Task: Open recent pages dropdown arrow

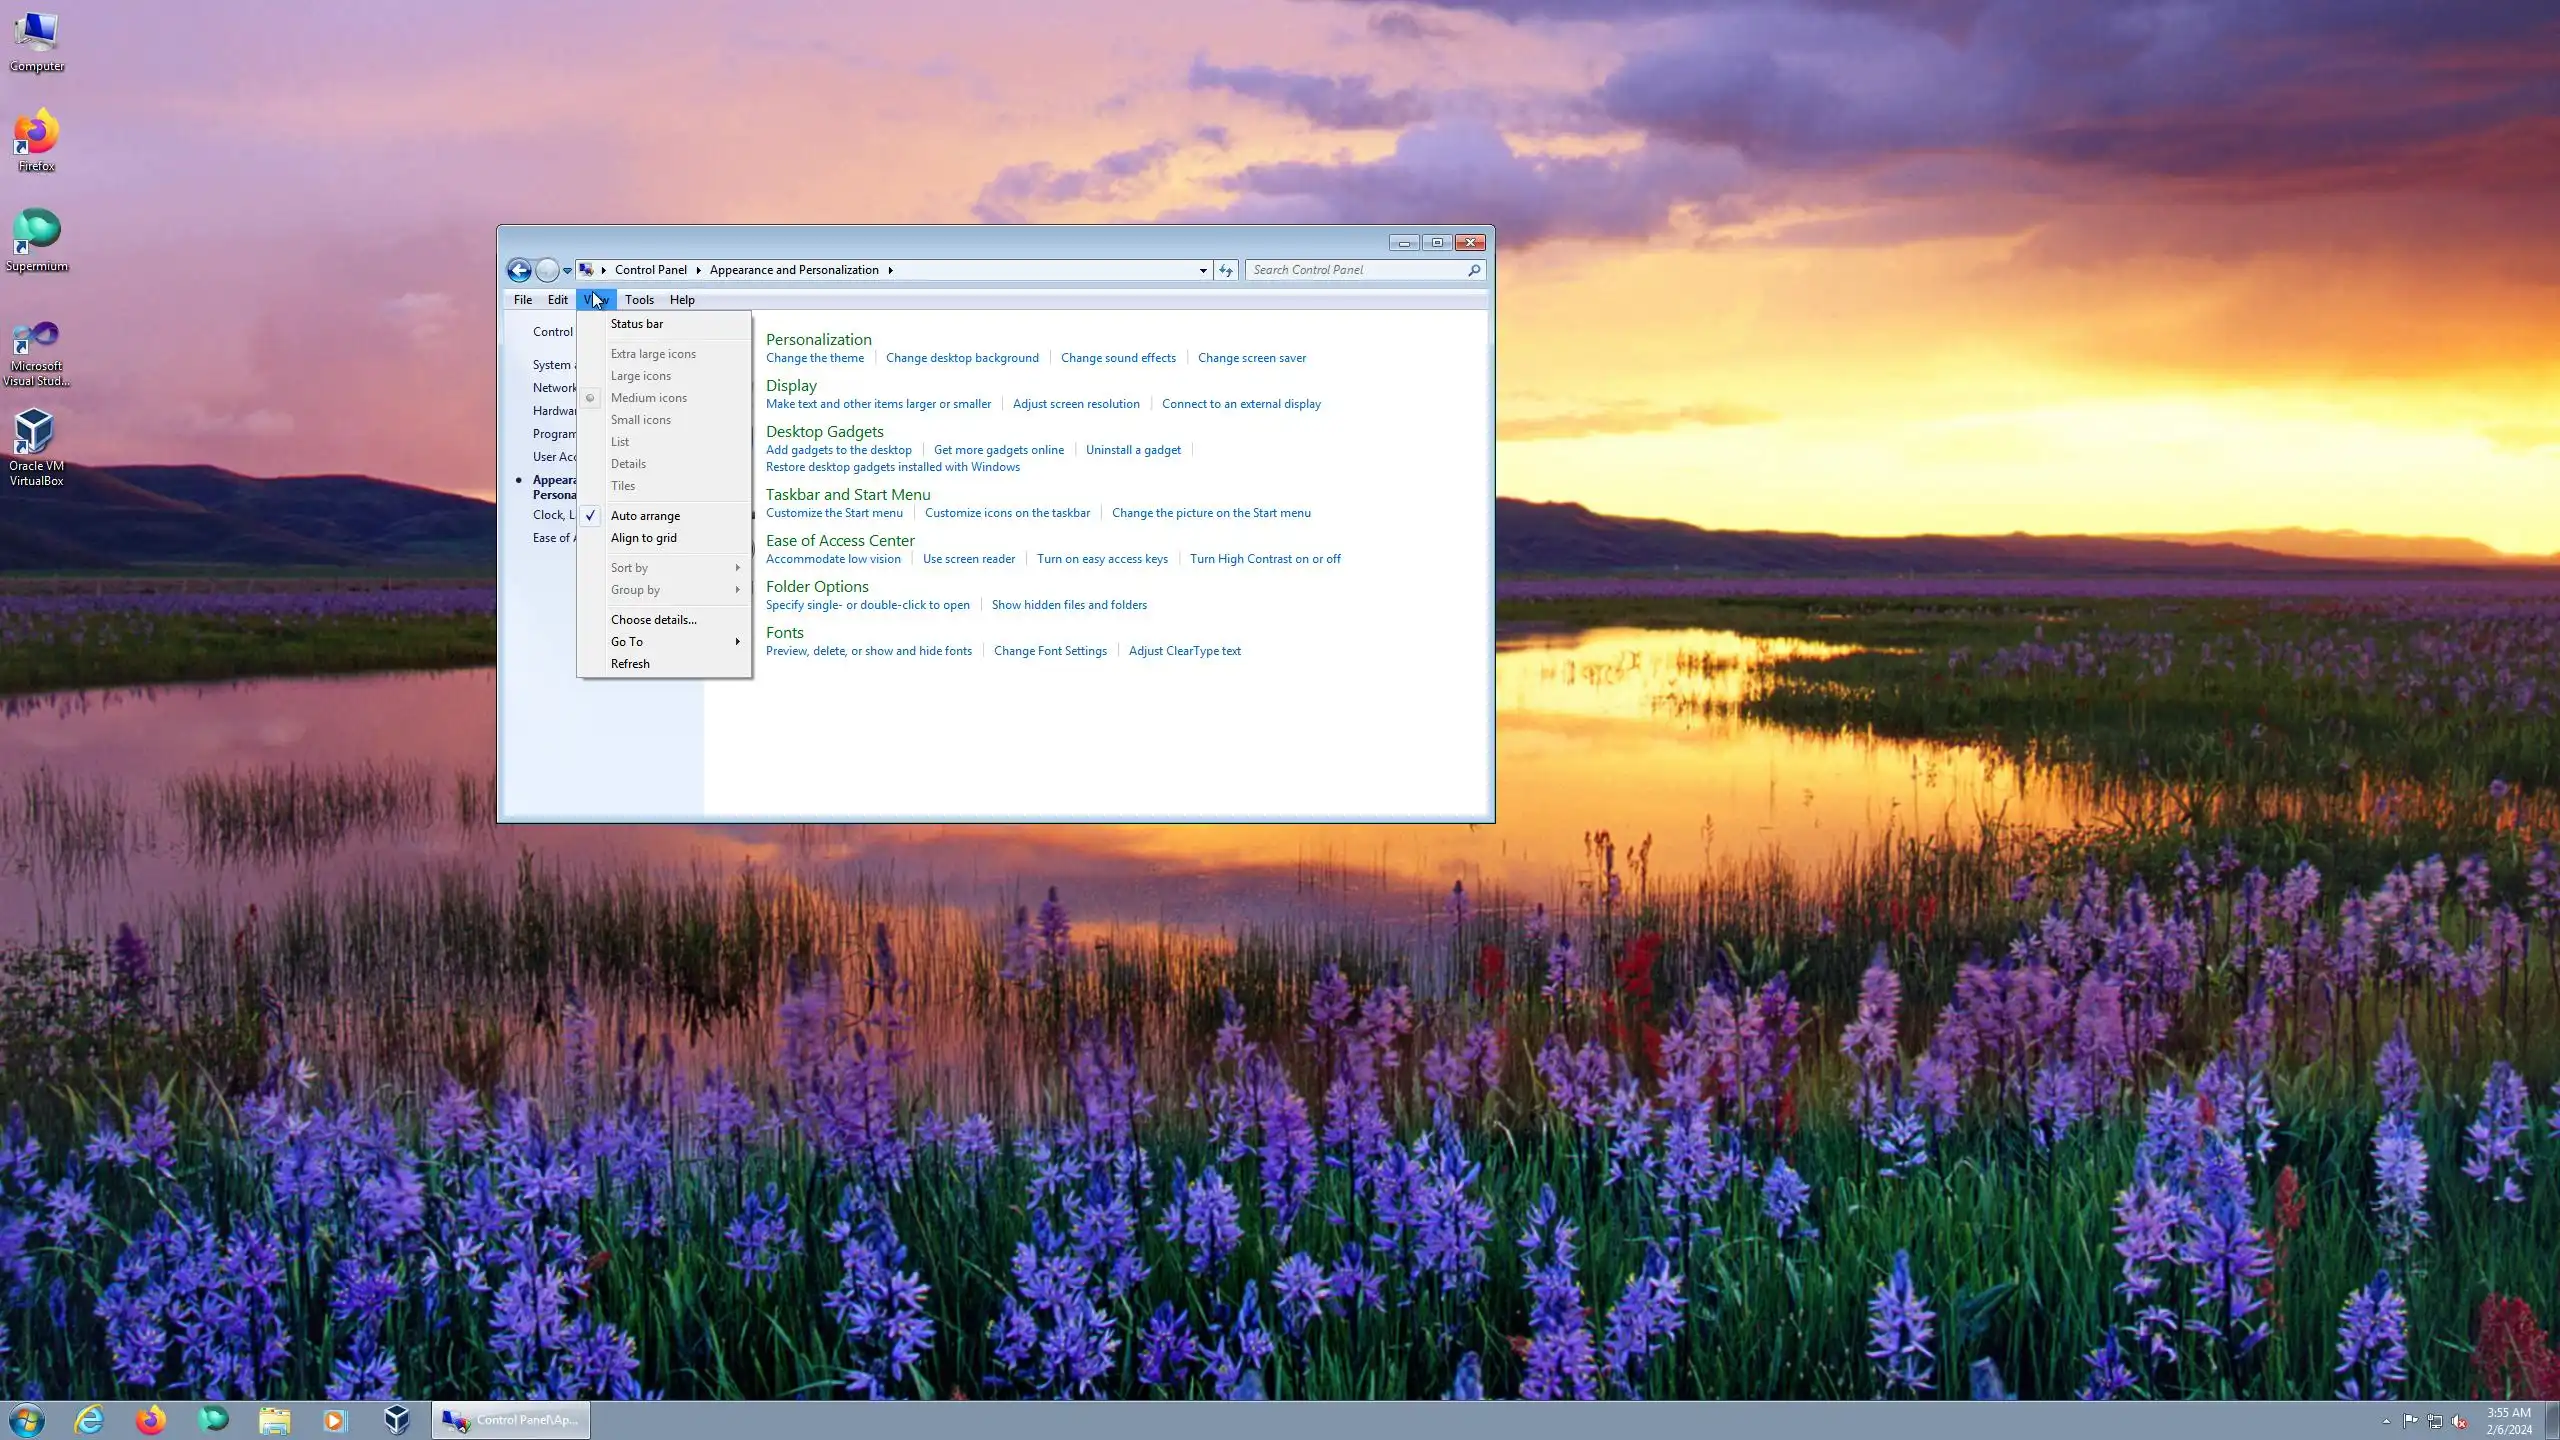Action: pyautogui.click(x=567, y=270)
